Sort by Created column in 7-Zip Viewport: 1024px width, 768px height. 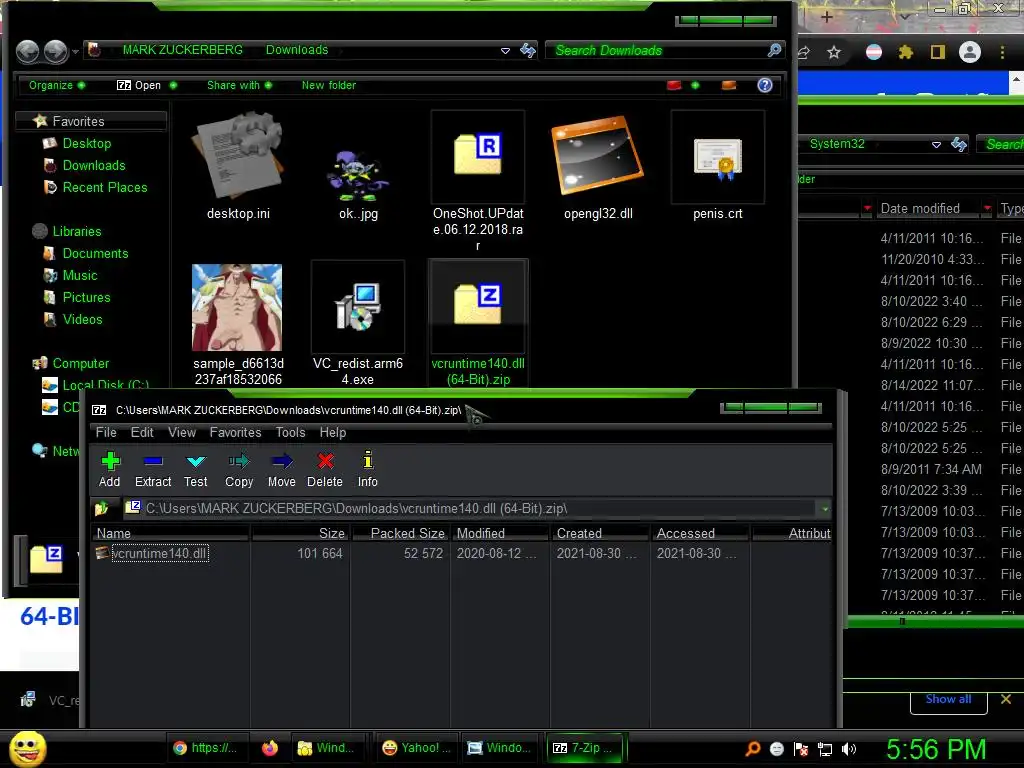pos(600,533)
